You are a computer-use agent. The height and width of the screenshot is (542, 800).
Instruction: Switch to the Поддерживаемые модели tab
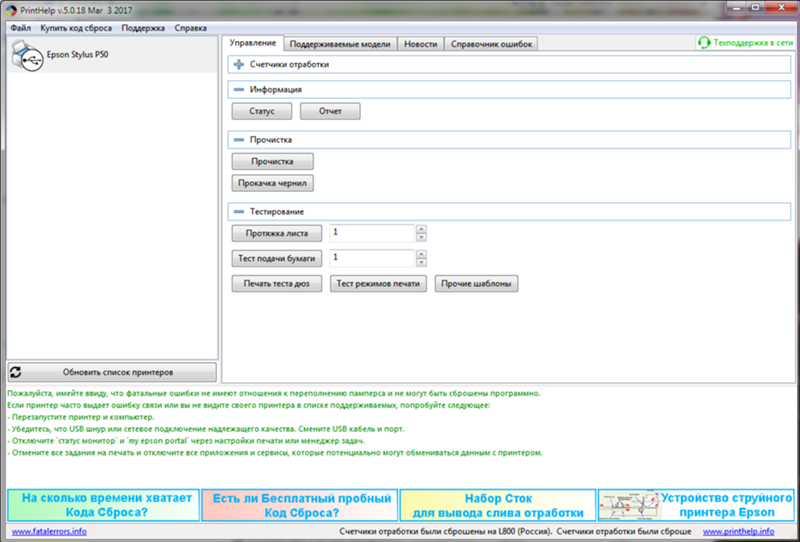click(341, 44)
